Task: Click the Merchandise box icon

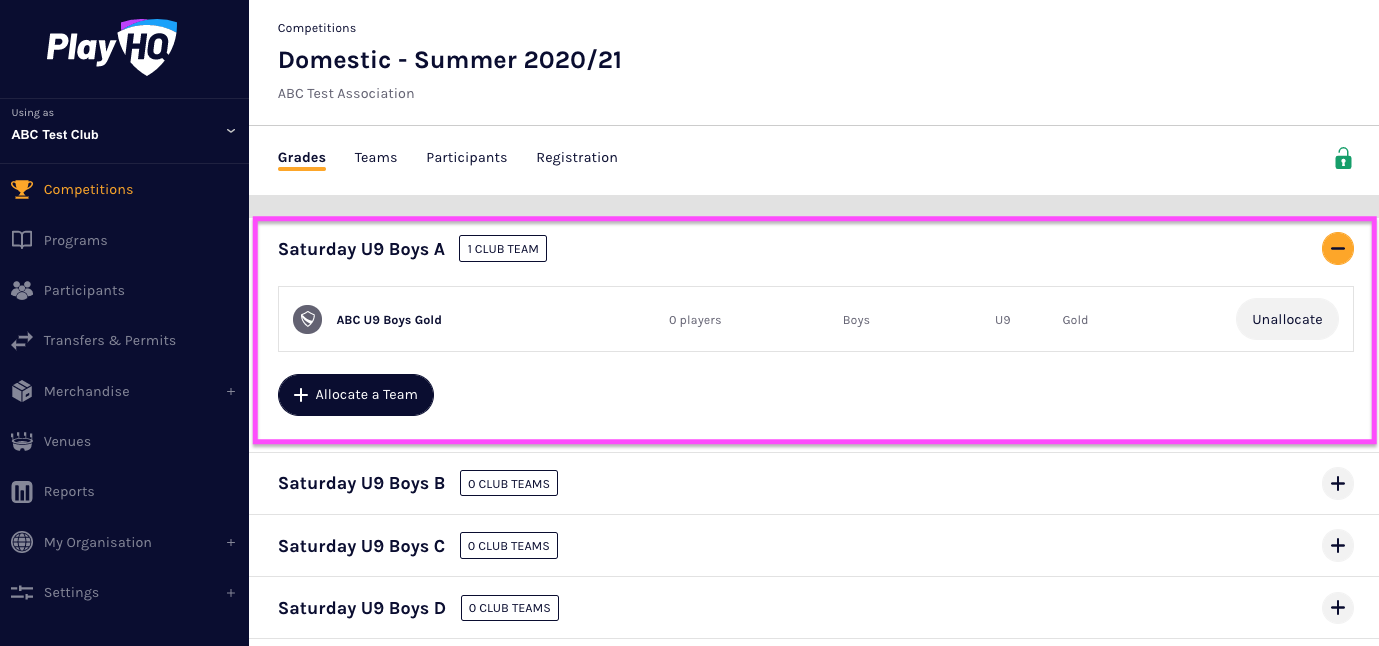Action: coord(22,391)
